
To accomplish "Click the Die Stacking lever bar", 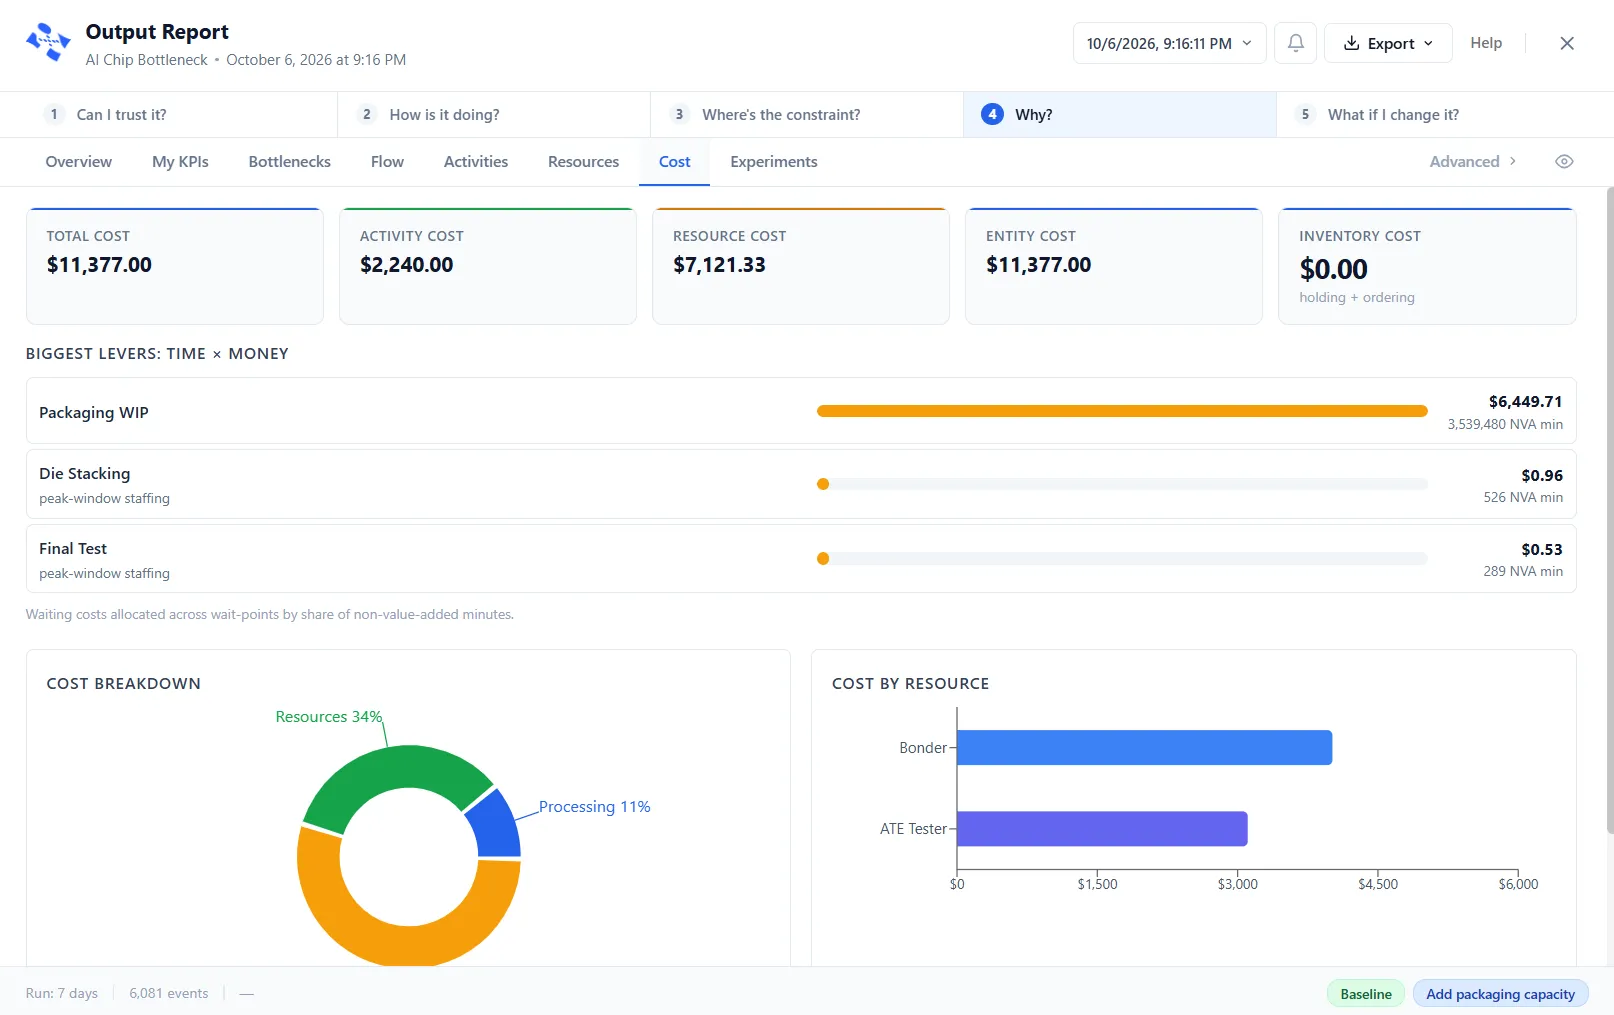I will [1122, 484].
